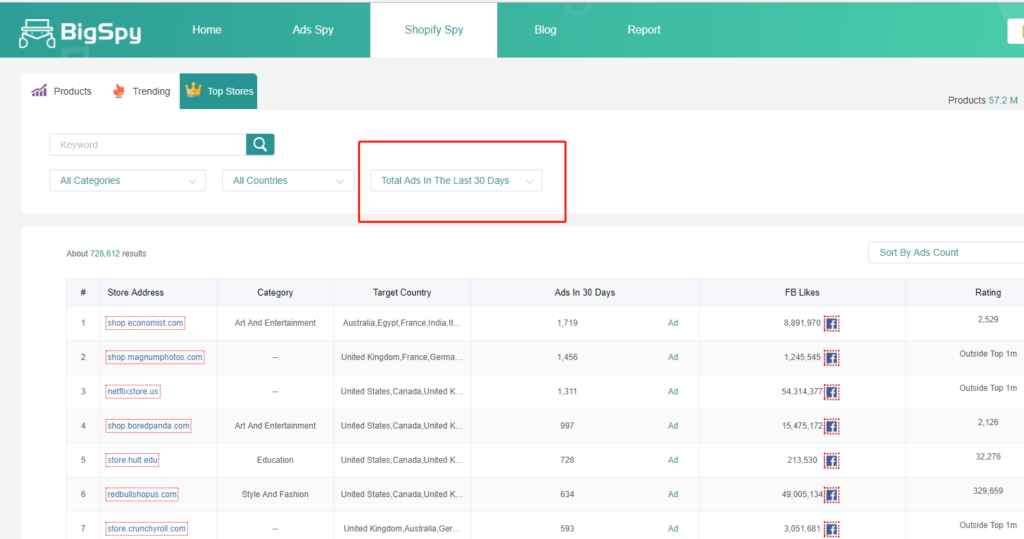Viewport: 1024px width, 539px height.
Task: Click Ad link in store.hult.edu row
Action: 673,460
